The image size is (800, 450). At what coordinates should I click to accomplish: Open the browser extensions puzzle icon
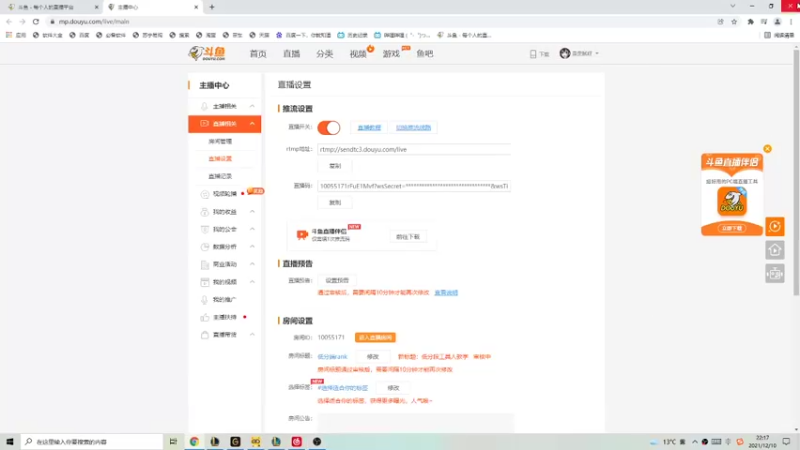751,21
